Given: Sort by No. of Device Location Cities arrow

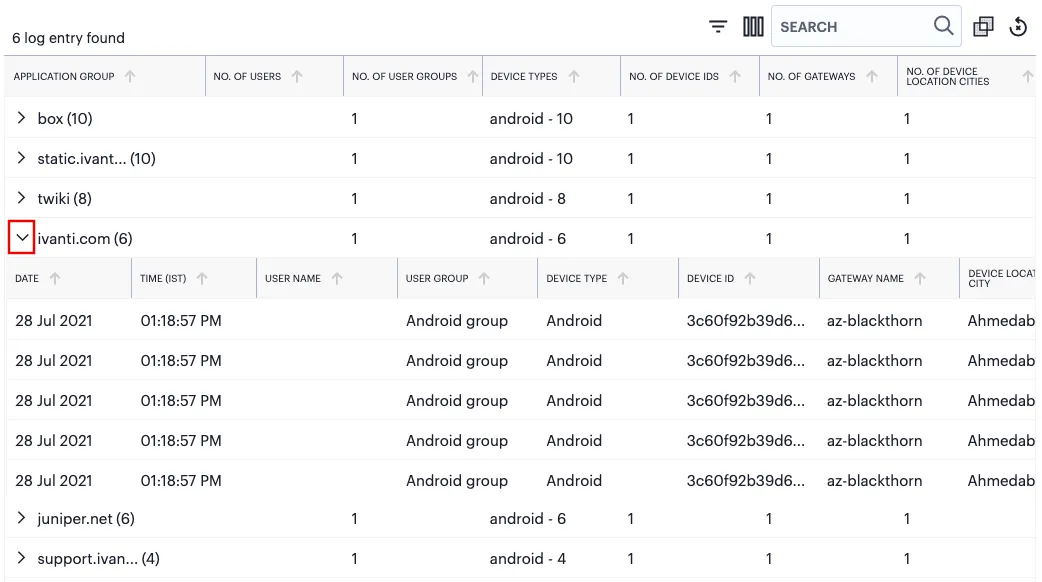Looking at the screenshot, I should (x=1027, y=76).
